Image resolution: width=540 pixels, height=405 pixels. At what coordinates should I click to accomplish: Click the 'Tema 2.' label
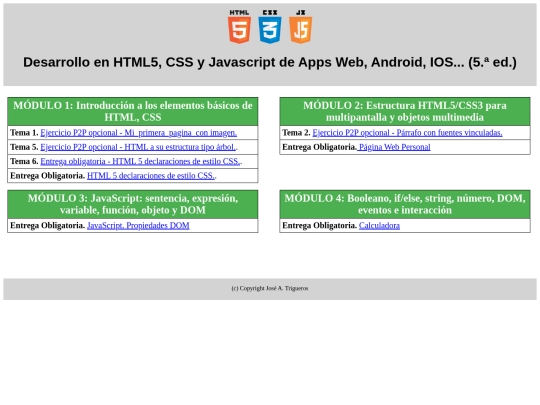coord(296,133)
